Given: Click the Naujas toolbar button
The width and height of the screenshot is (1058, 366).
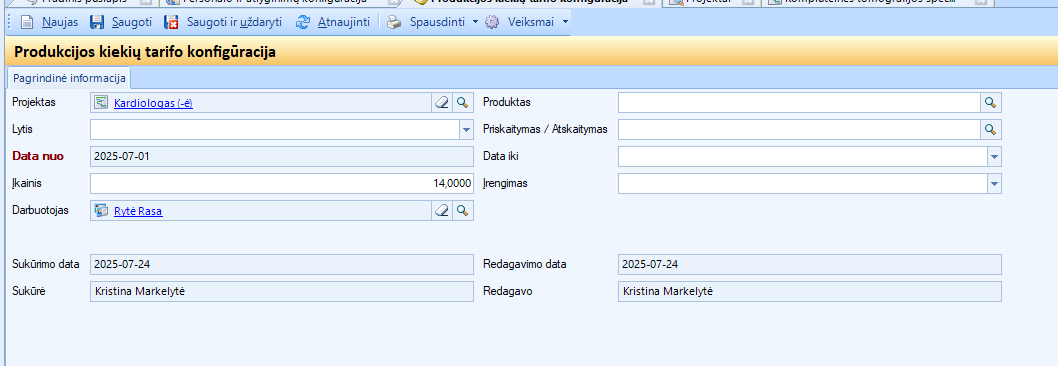Looking at the screenshot, I should tap(49, 22).
